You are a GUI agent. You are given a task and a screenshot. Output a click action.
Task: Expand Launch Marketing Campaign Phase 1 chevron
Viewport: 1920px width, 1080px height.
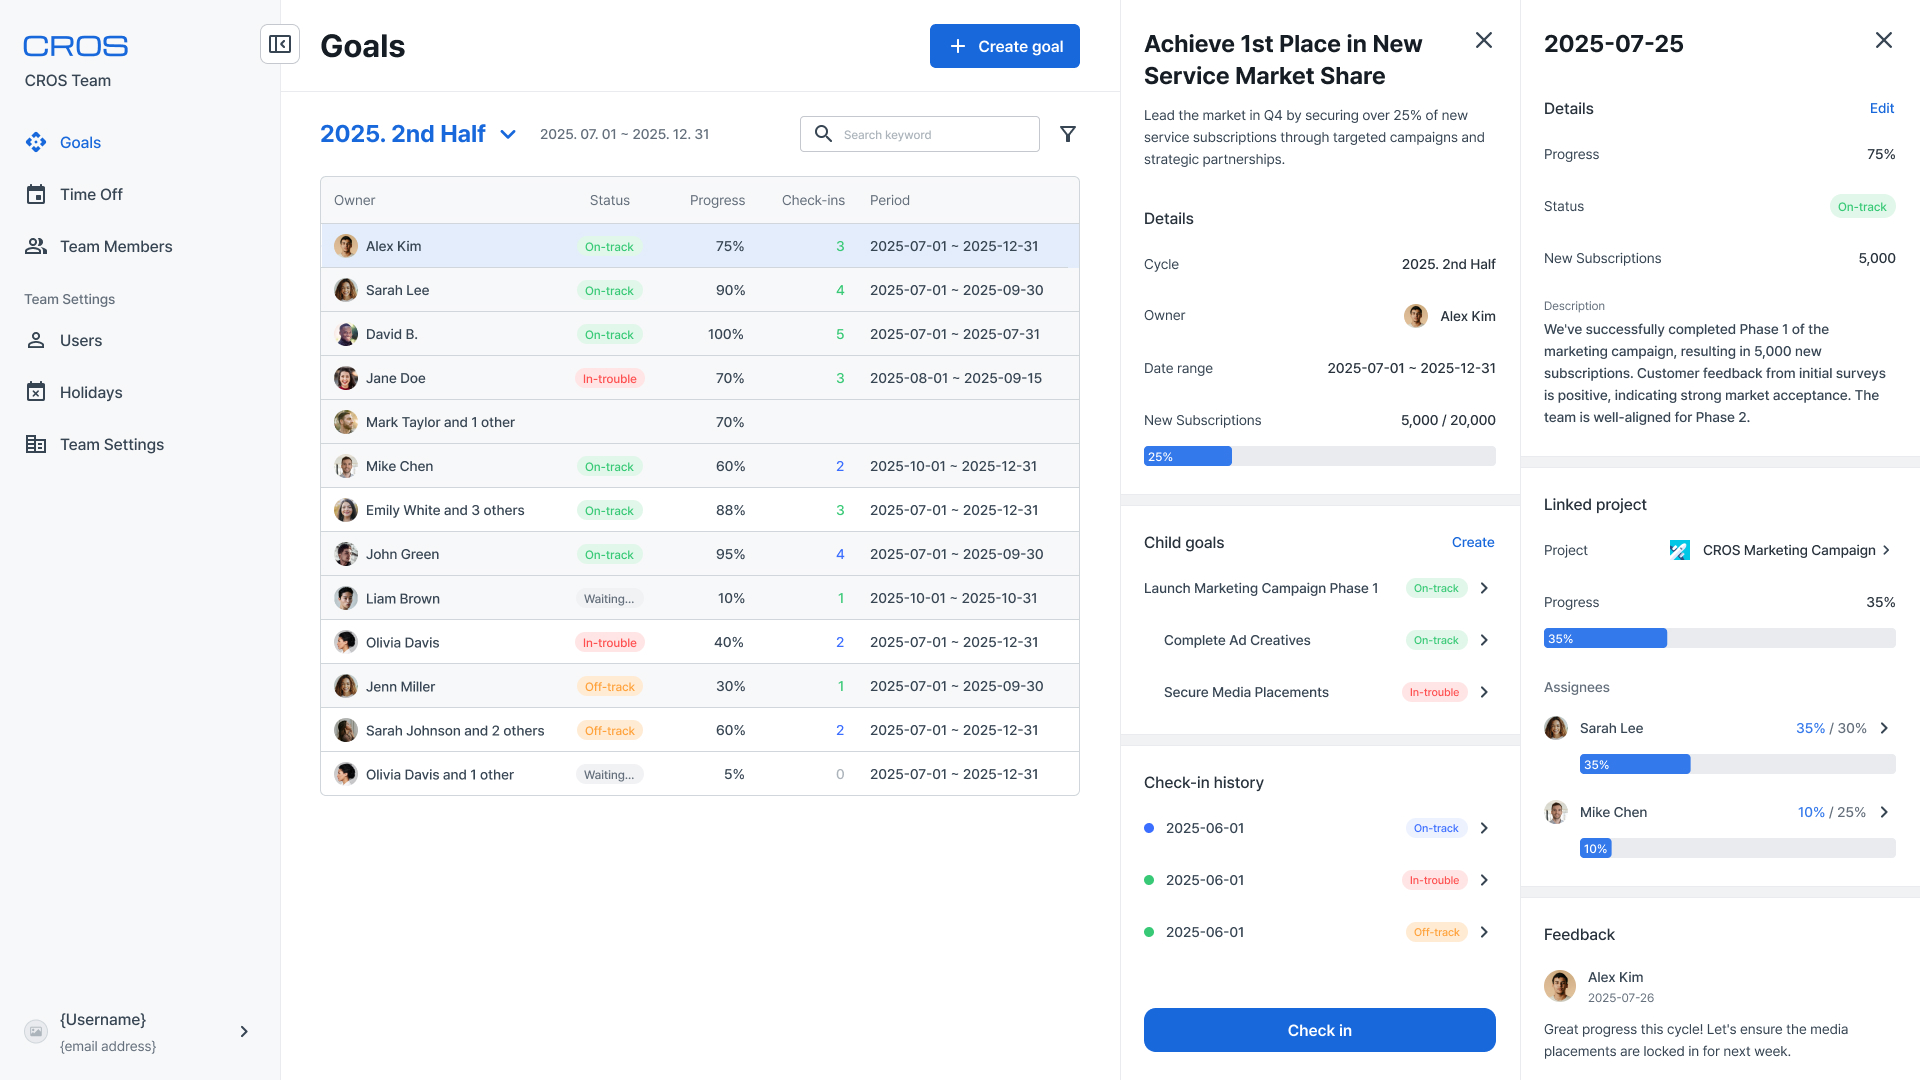click(x=1484, y=588)
